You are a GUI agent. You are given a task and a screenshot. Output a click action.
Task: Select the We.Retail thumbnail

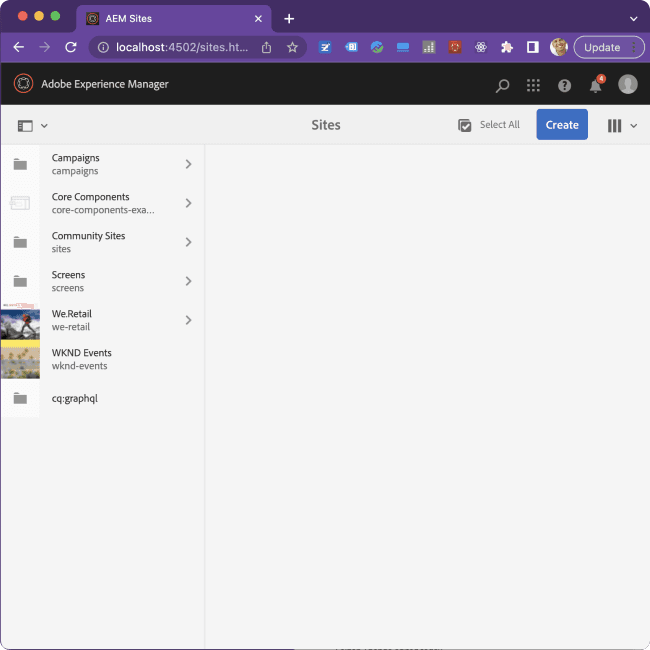20,320
